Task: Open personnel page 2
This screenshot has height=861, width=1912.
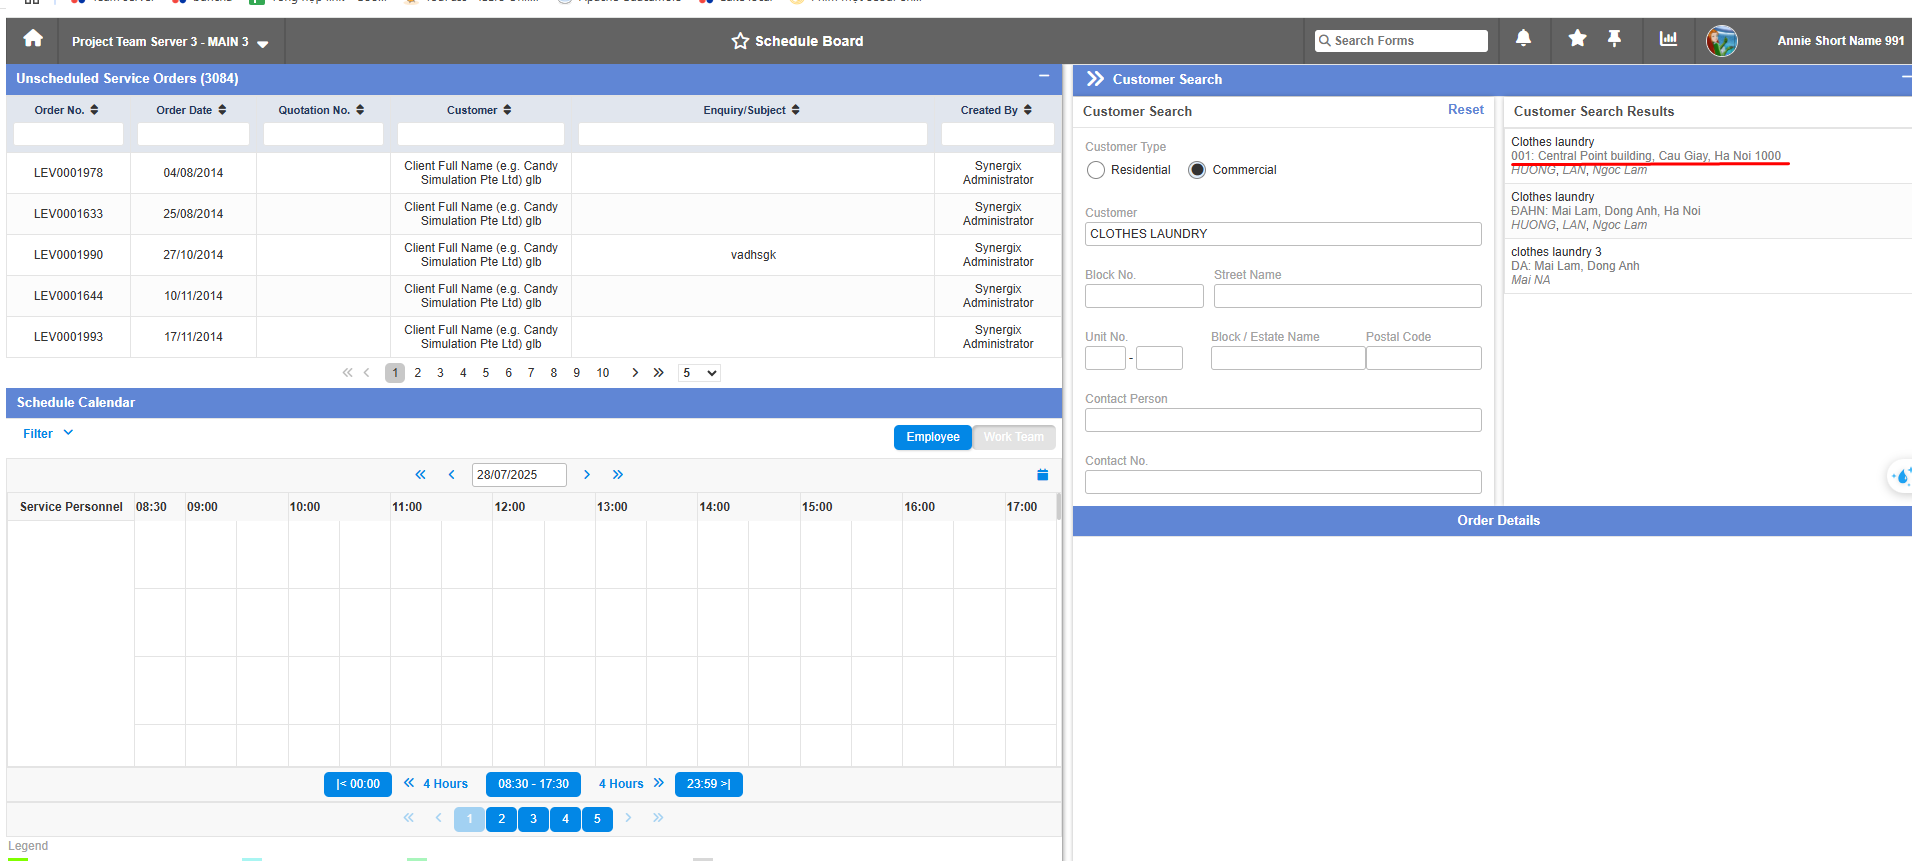Action: (x=502, y=819)
